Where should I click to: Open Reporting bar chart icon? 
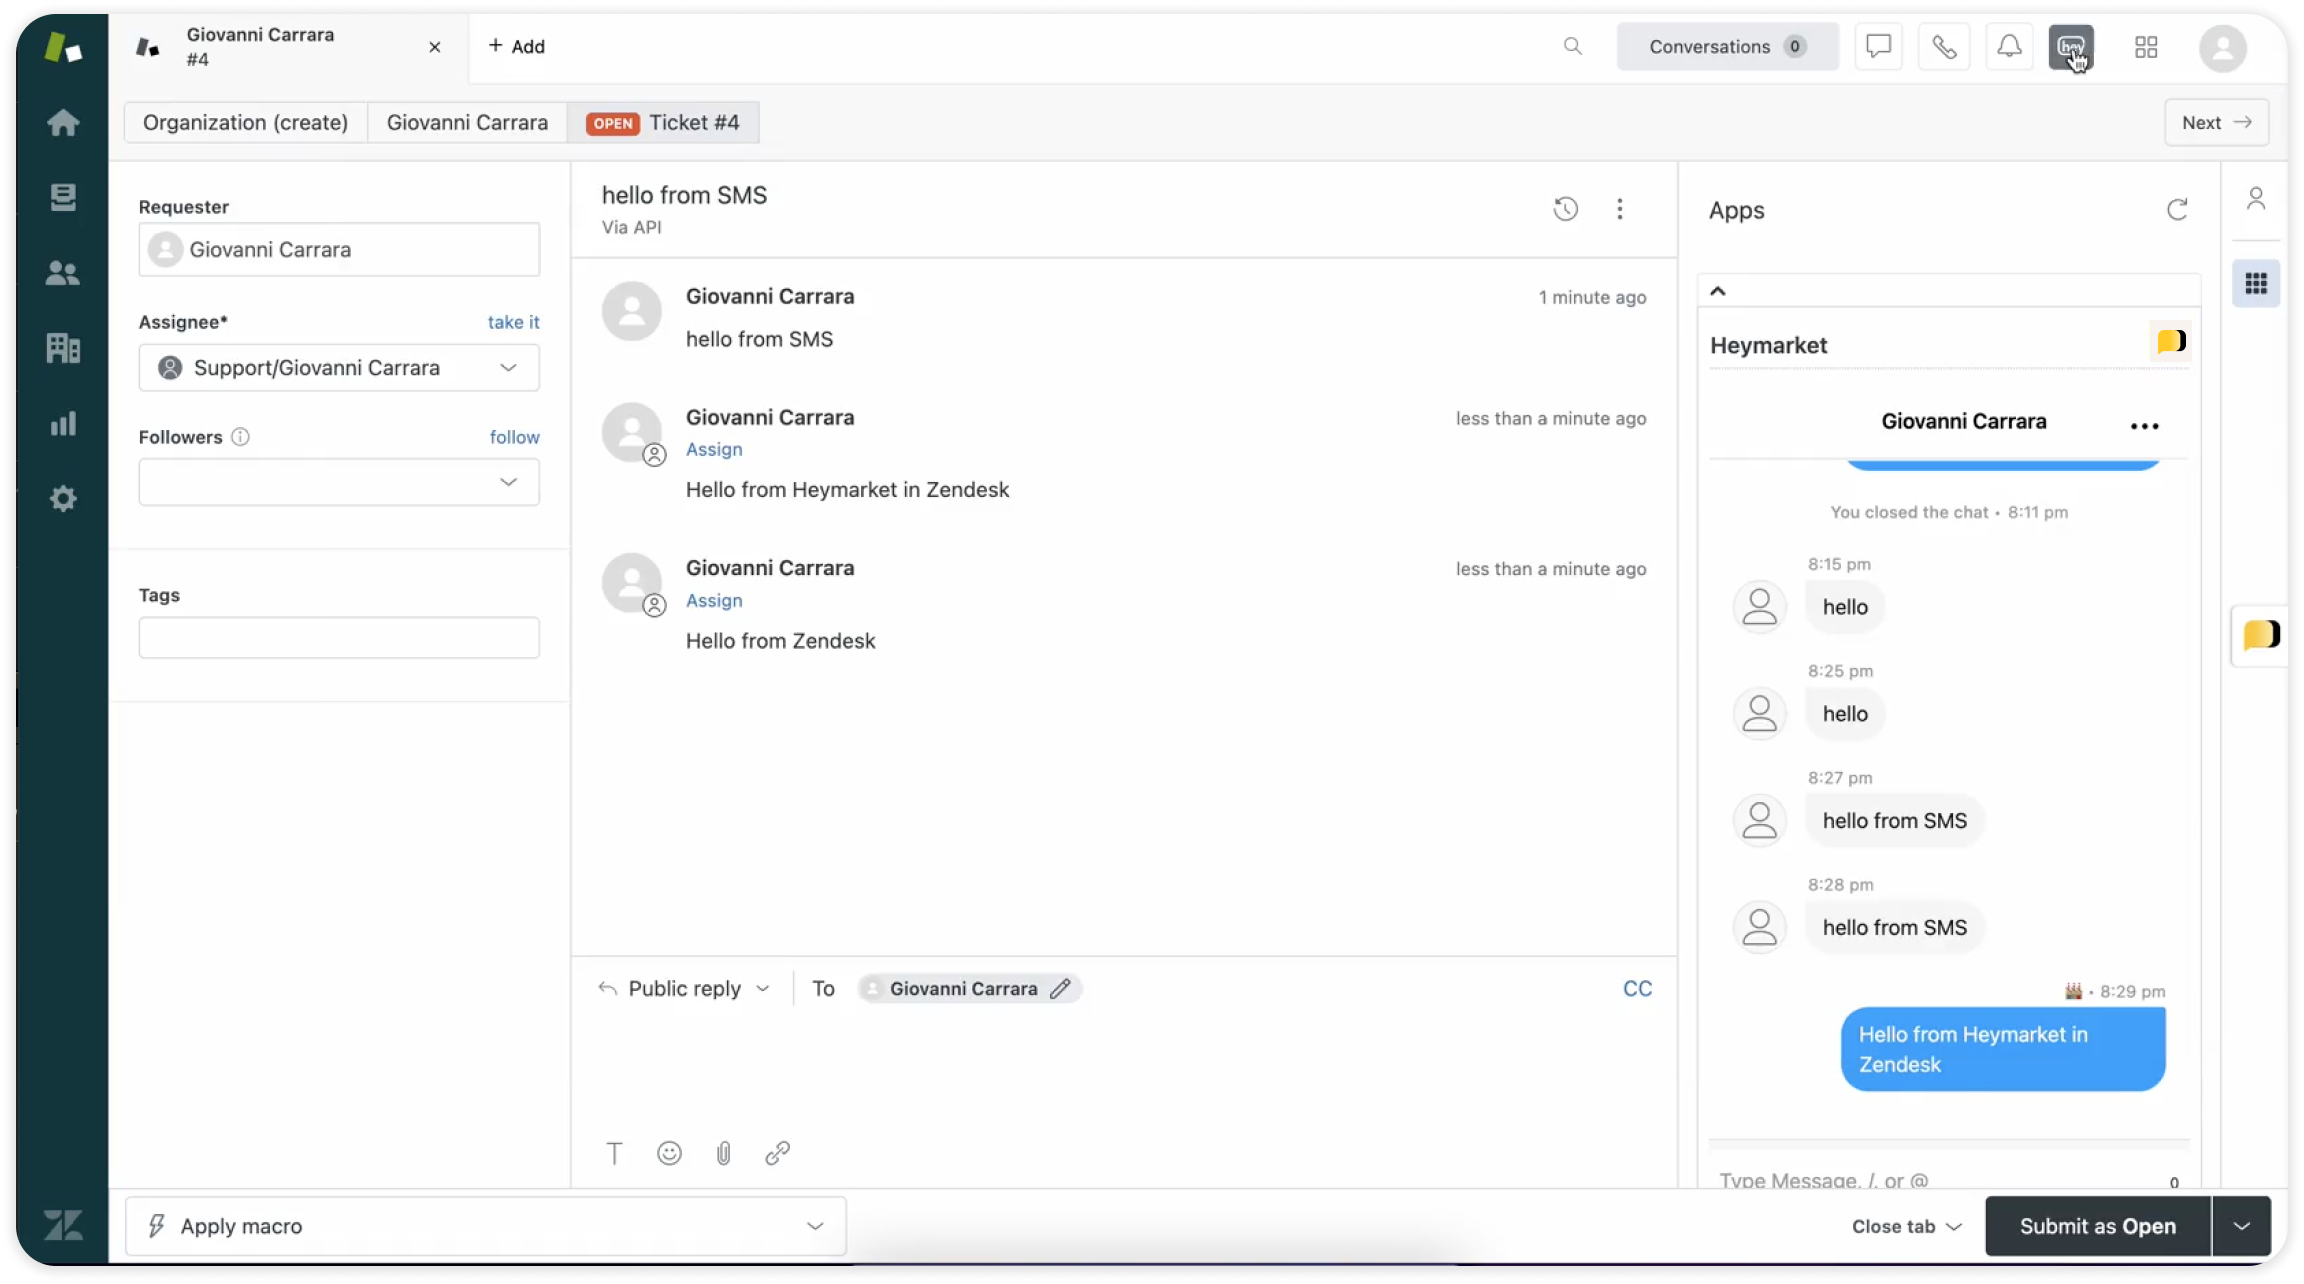point(63,424)
